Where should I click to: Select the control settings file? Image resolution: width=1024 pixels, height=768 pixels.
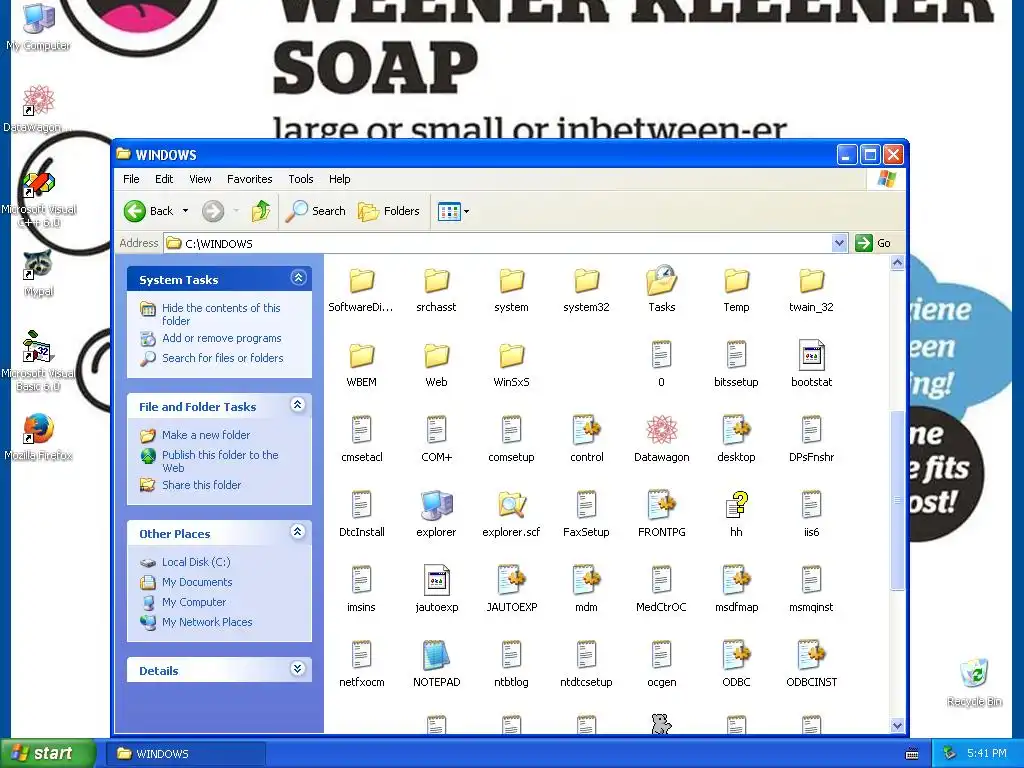coord(586,430)
